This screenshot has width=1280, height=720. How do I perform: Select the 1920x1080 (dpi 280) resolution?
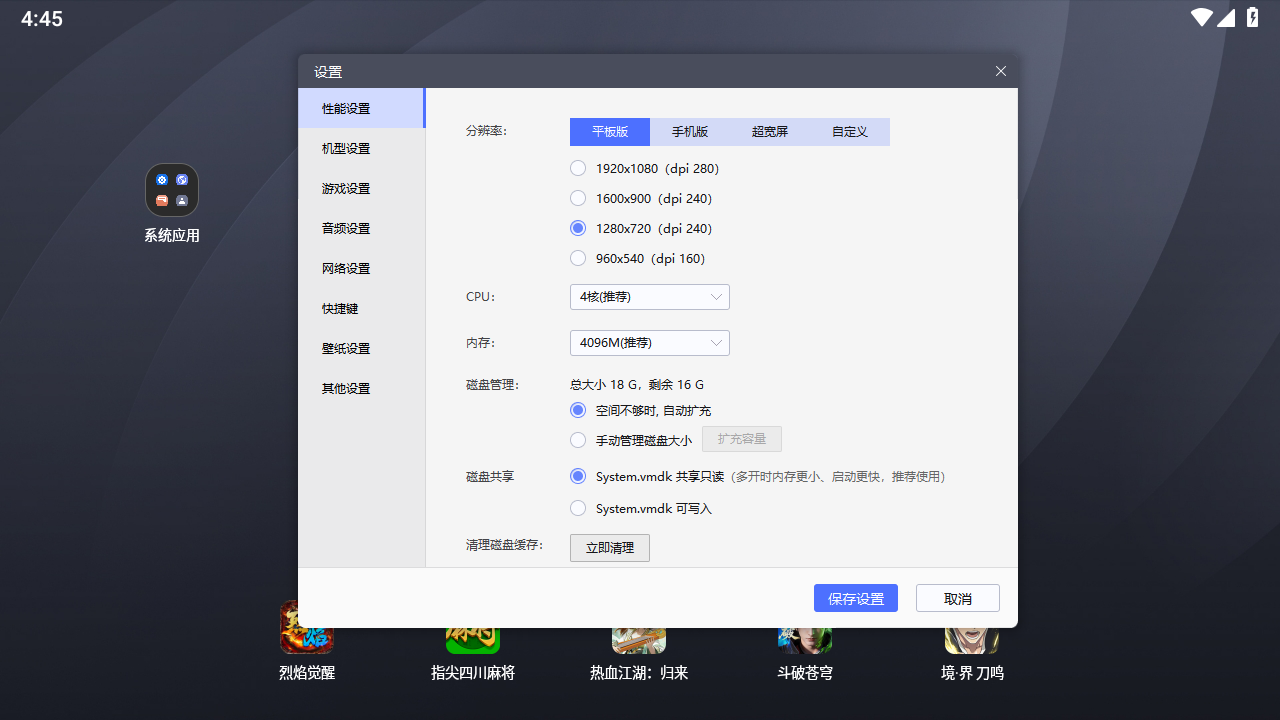pyautogui.click(x=578, y=168)
